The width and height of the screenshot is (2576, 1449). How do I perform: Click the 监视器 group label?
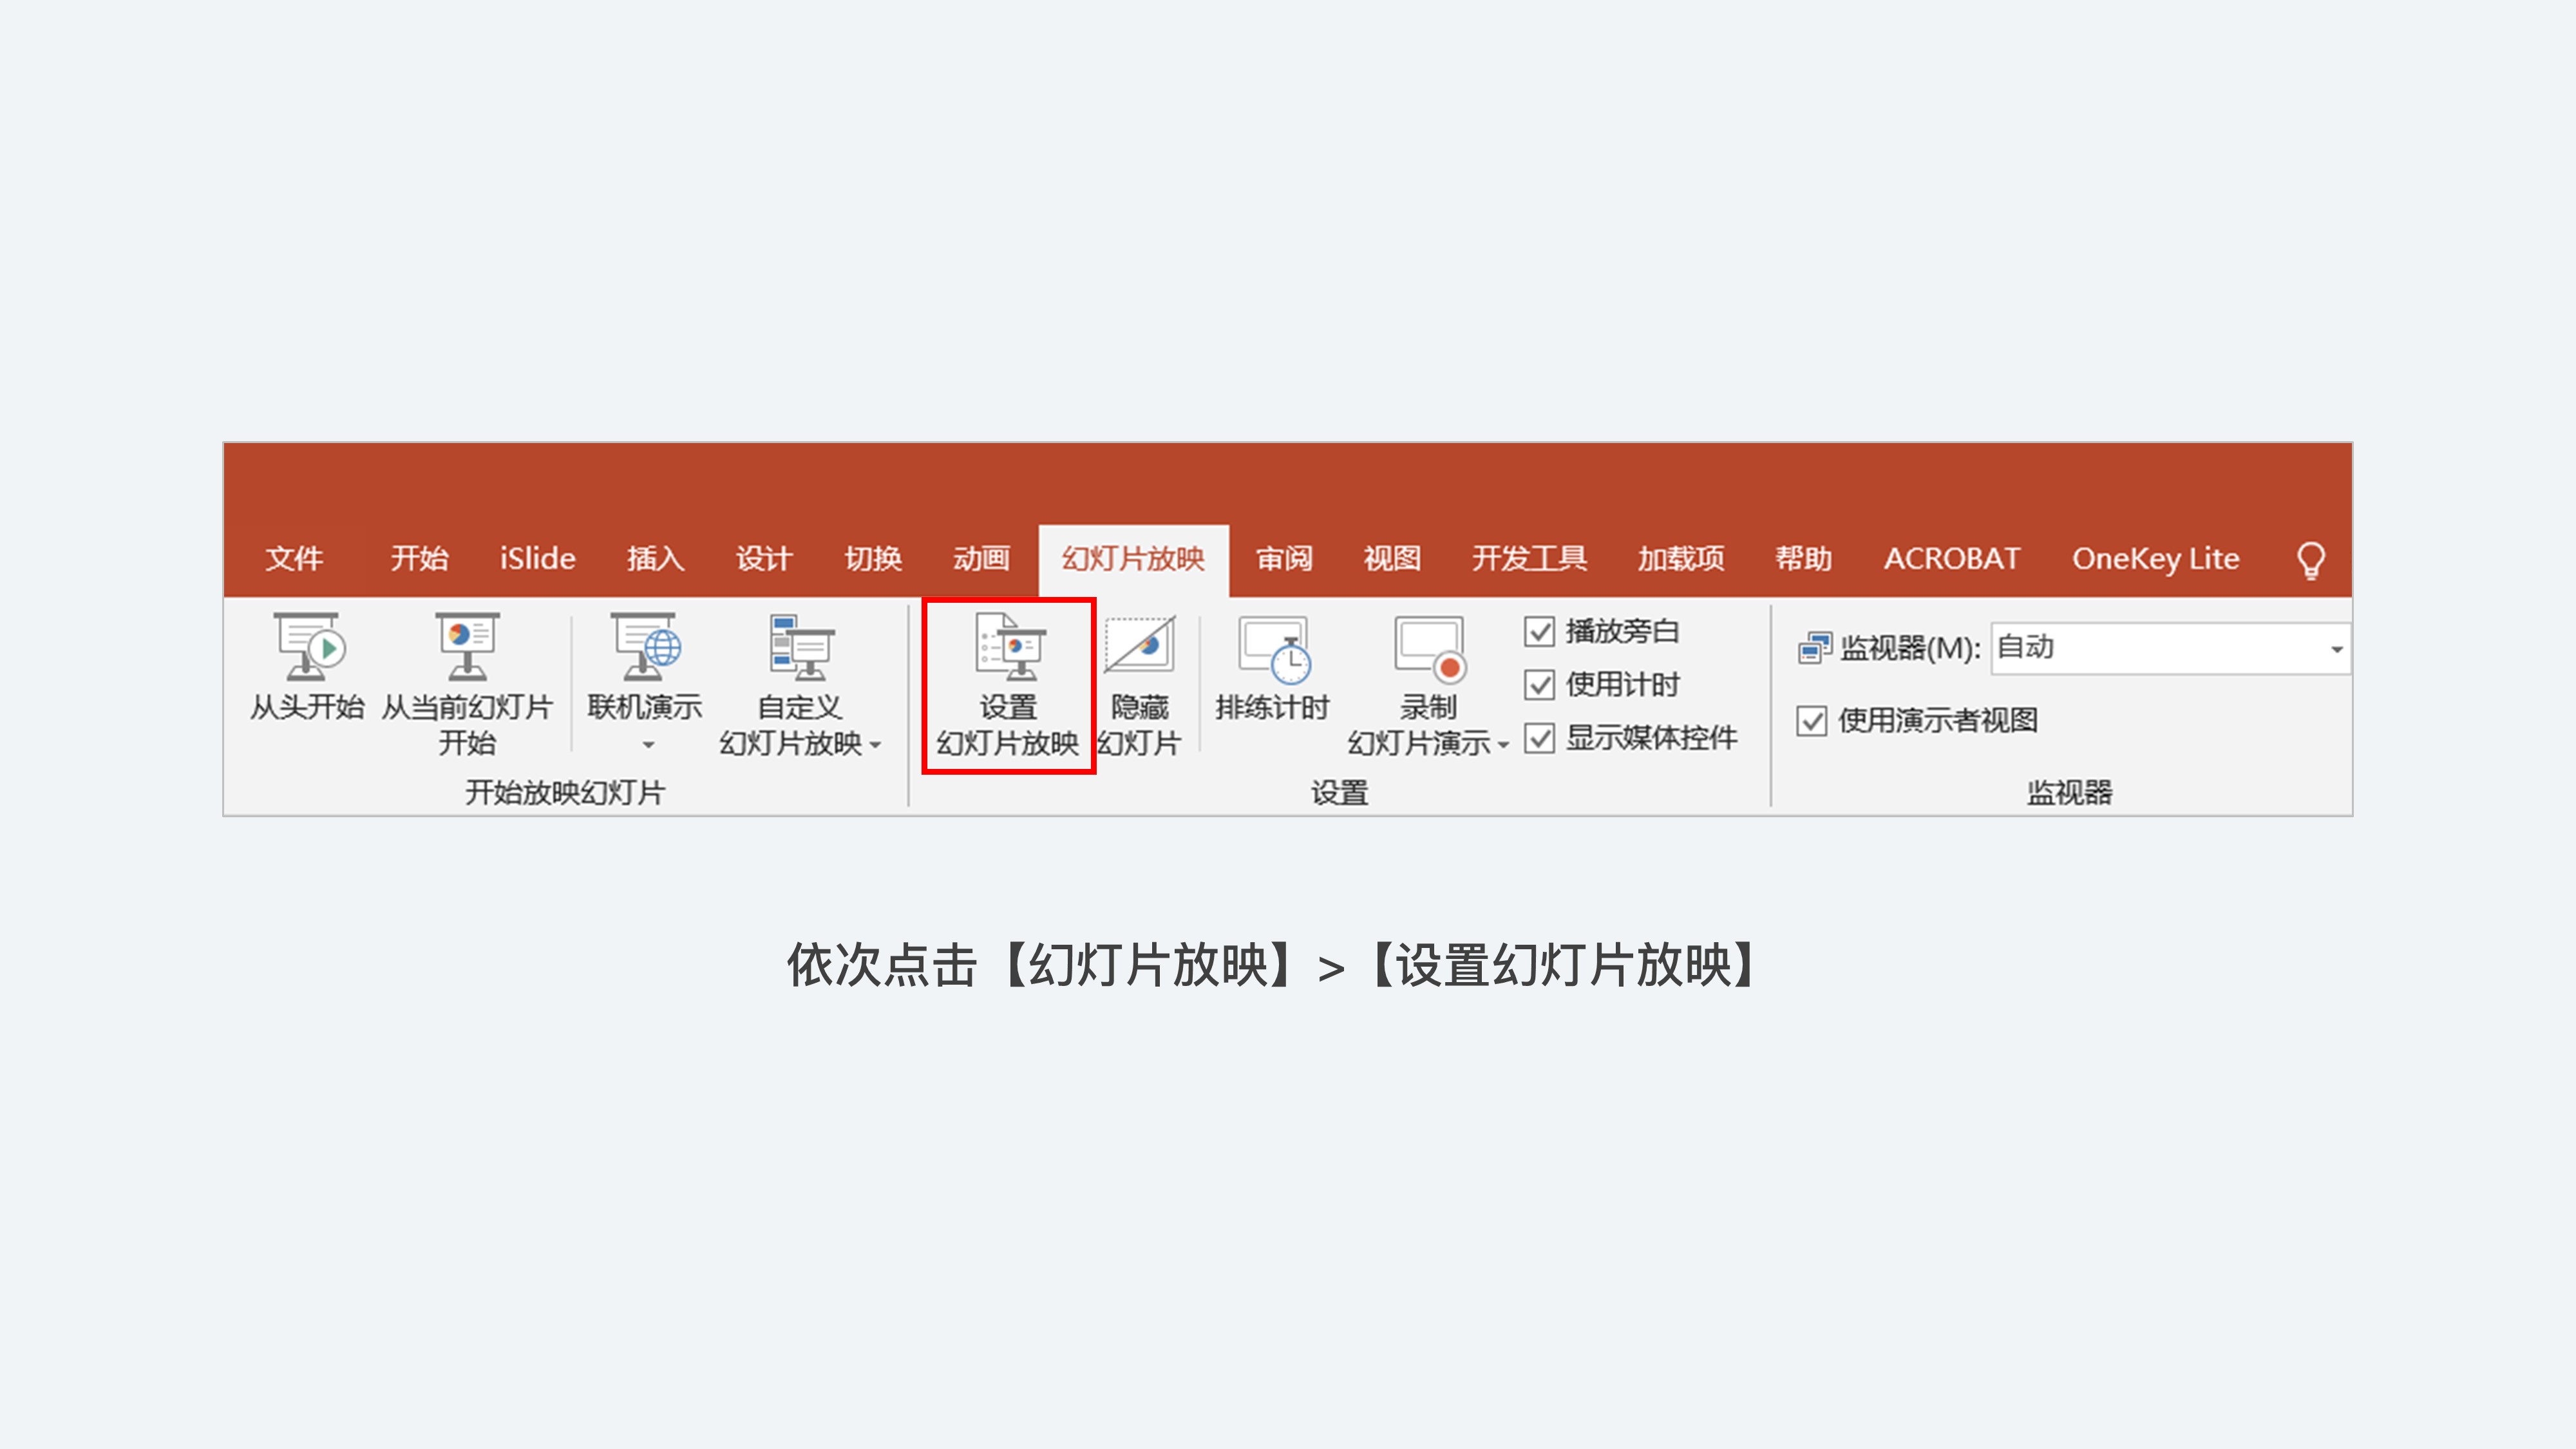tap(2069, 793)
